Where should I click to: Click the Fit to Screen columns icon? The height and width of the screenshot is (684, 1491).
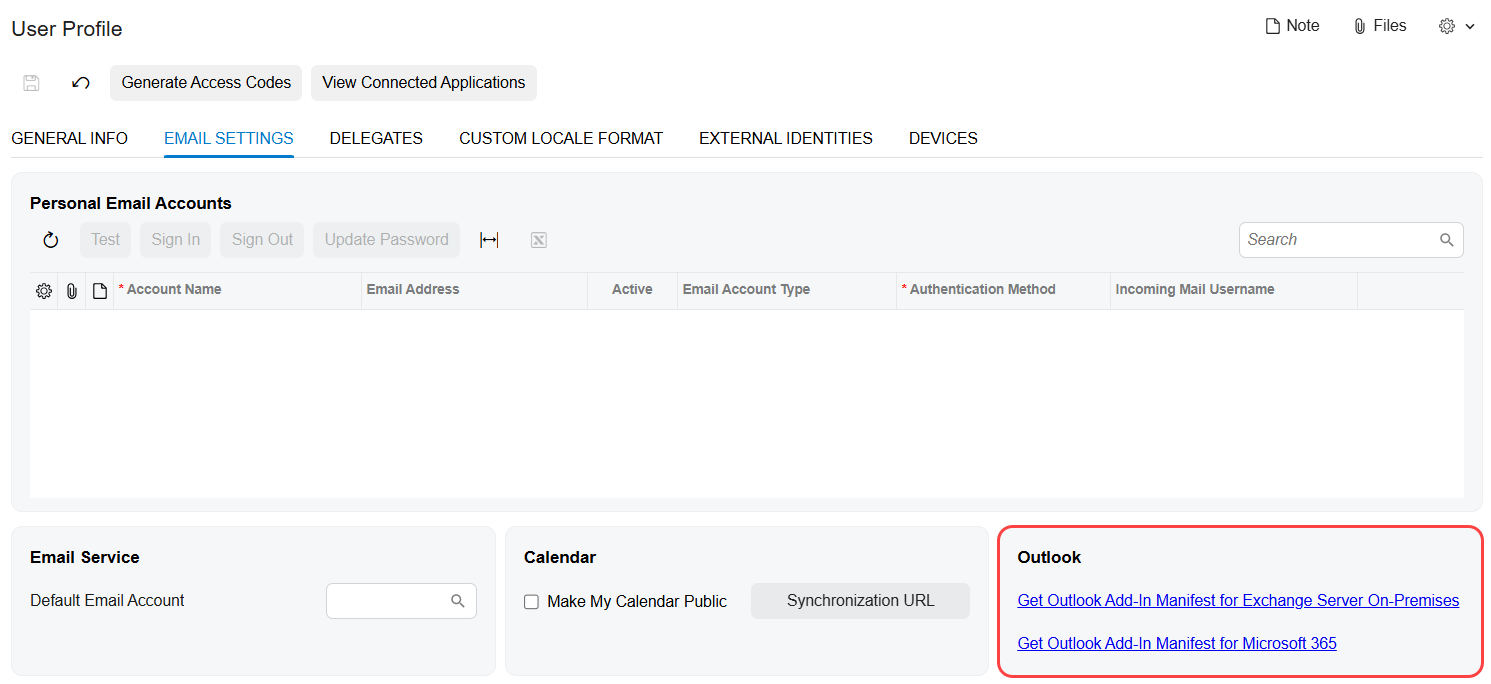[489, 240]
